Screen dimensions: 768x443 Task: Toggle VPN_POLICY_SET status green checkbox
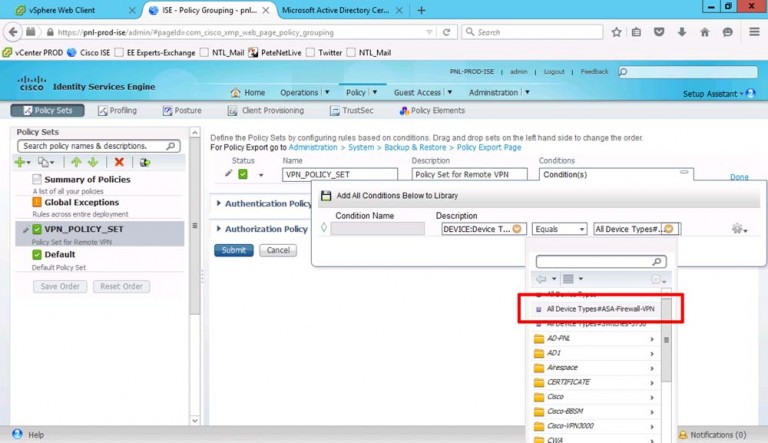pyautogui.click(x=243, y=174)
